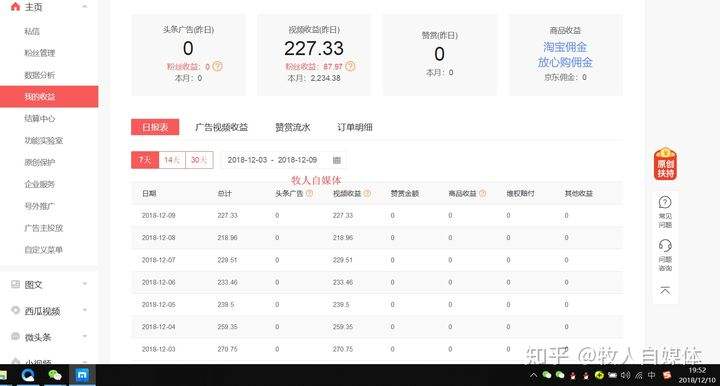
Task: Click the 中 input method tray icon
Action: (x=652, y=375)
